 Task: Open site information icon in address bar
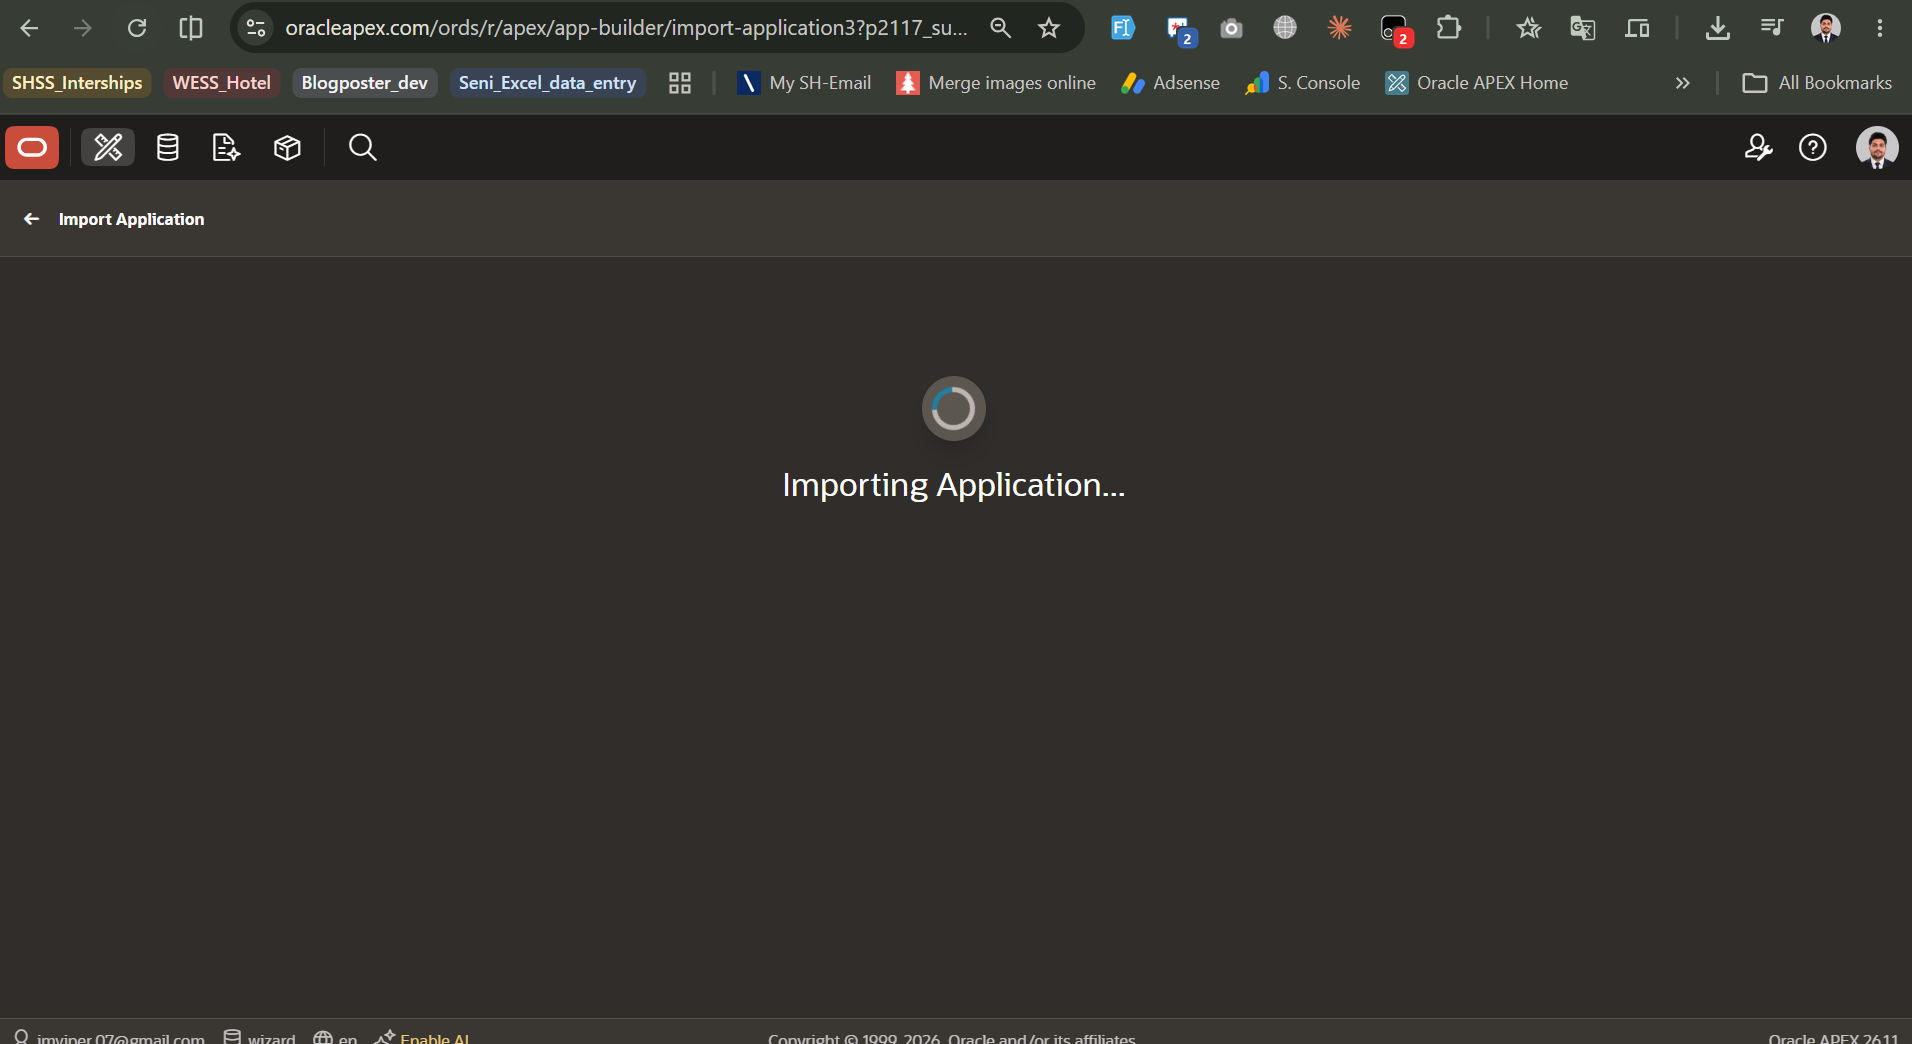256,28
